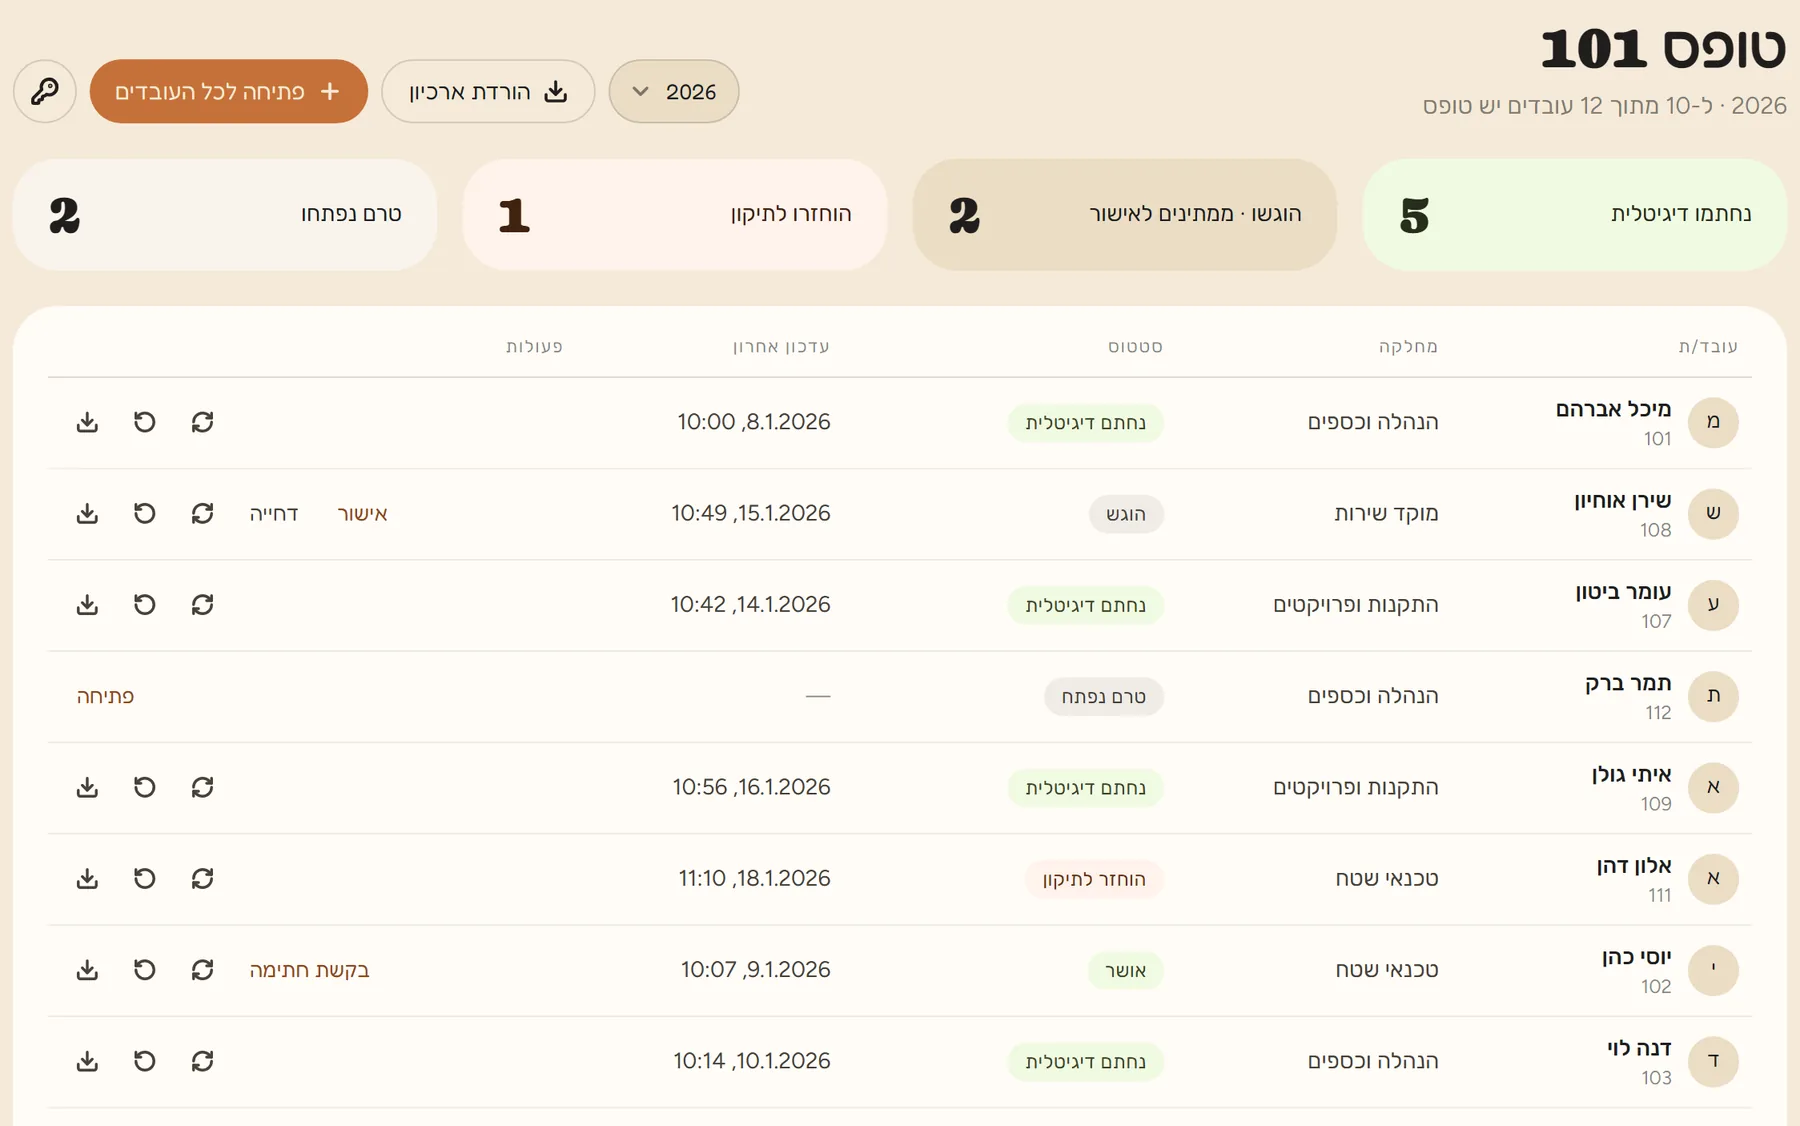Filter by הוחזרו לתיקון card
This screenshot has height=1126, width=1800.
coord(675,215)
